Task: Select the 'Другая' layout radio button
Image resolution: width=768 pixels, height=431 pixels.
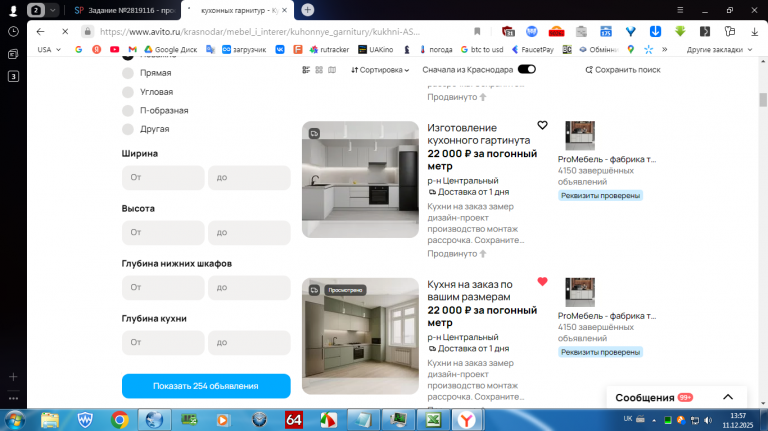Action: pyautogui.click(x=128, y=129)
